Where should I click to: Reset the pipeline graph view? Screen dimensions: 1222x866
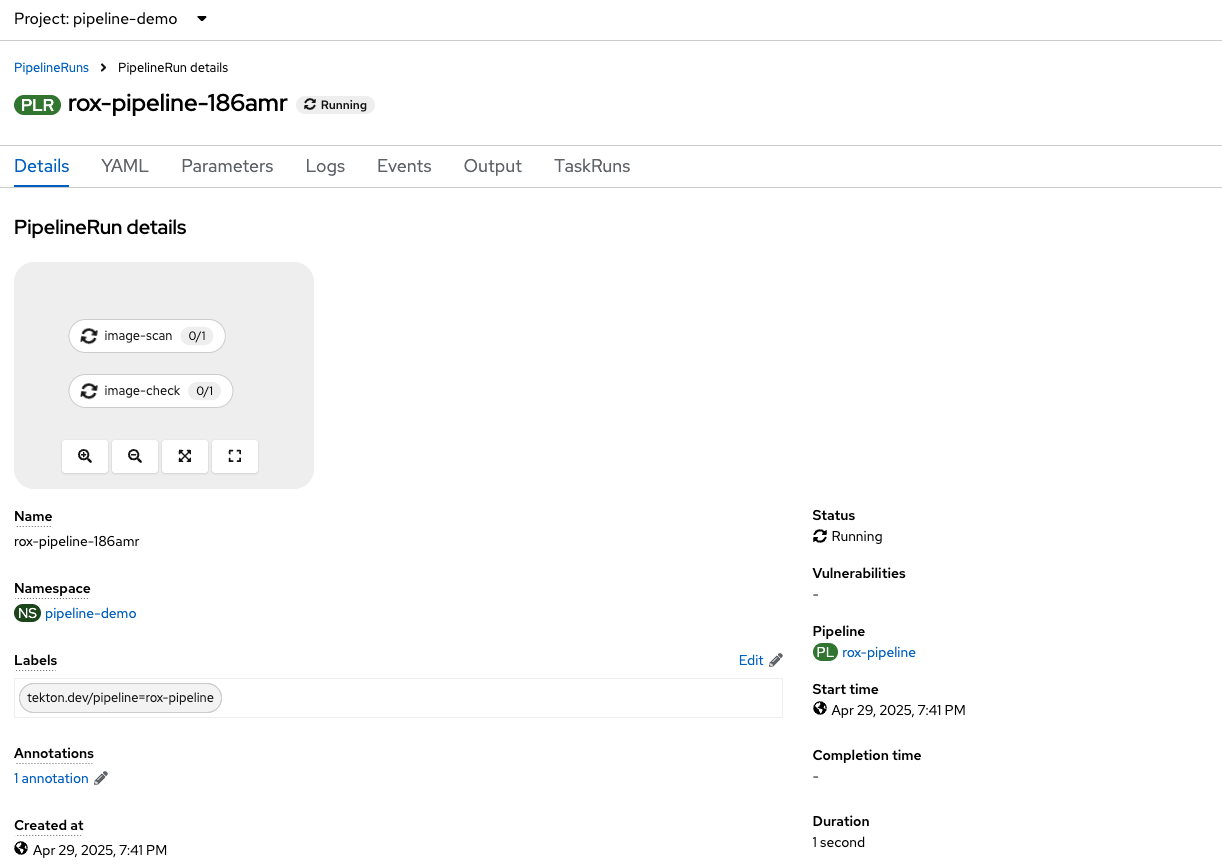(x=235, y=456)
